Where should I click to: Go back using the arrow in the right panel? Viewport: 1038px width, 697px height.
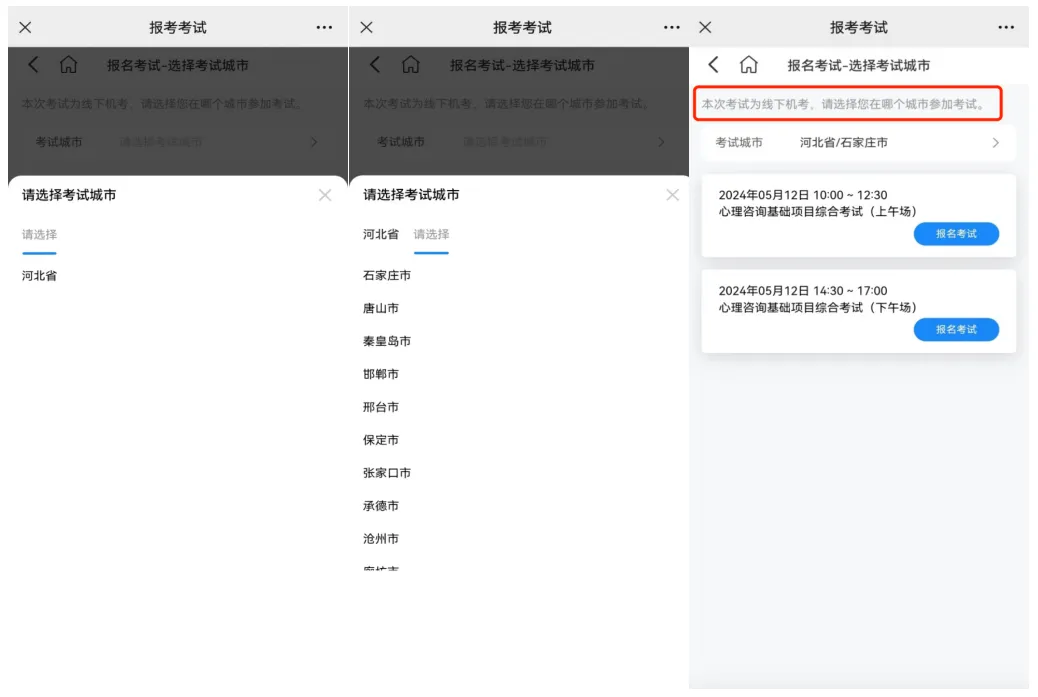pyautogui.click(x=713, y=65)
